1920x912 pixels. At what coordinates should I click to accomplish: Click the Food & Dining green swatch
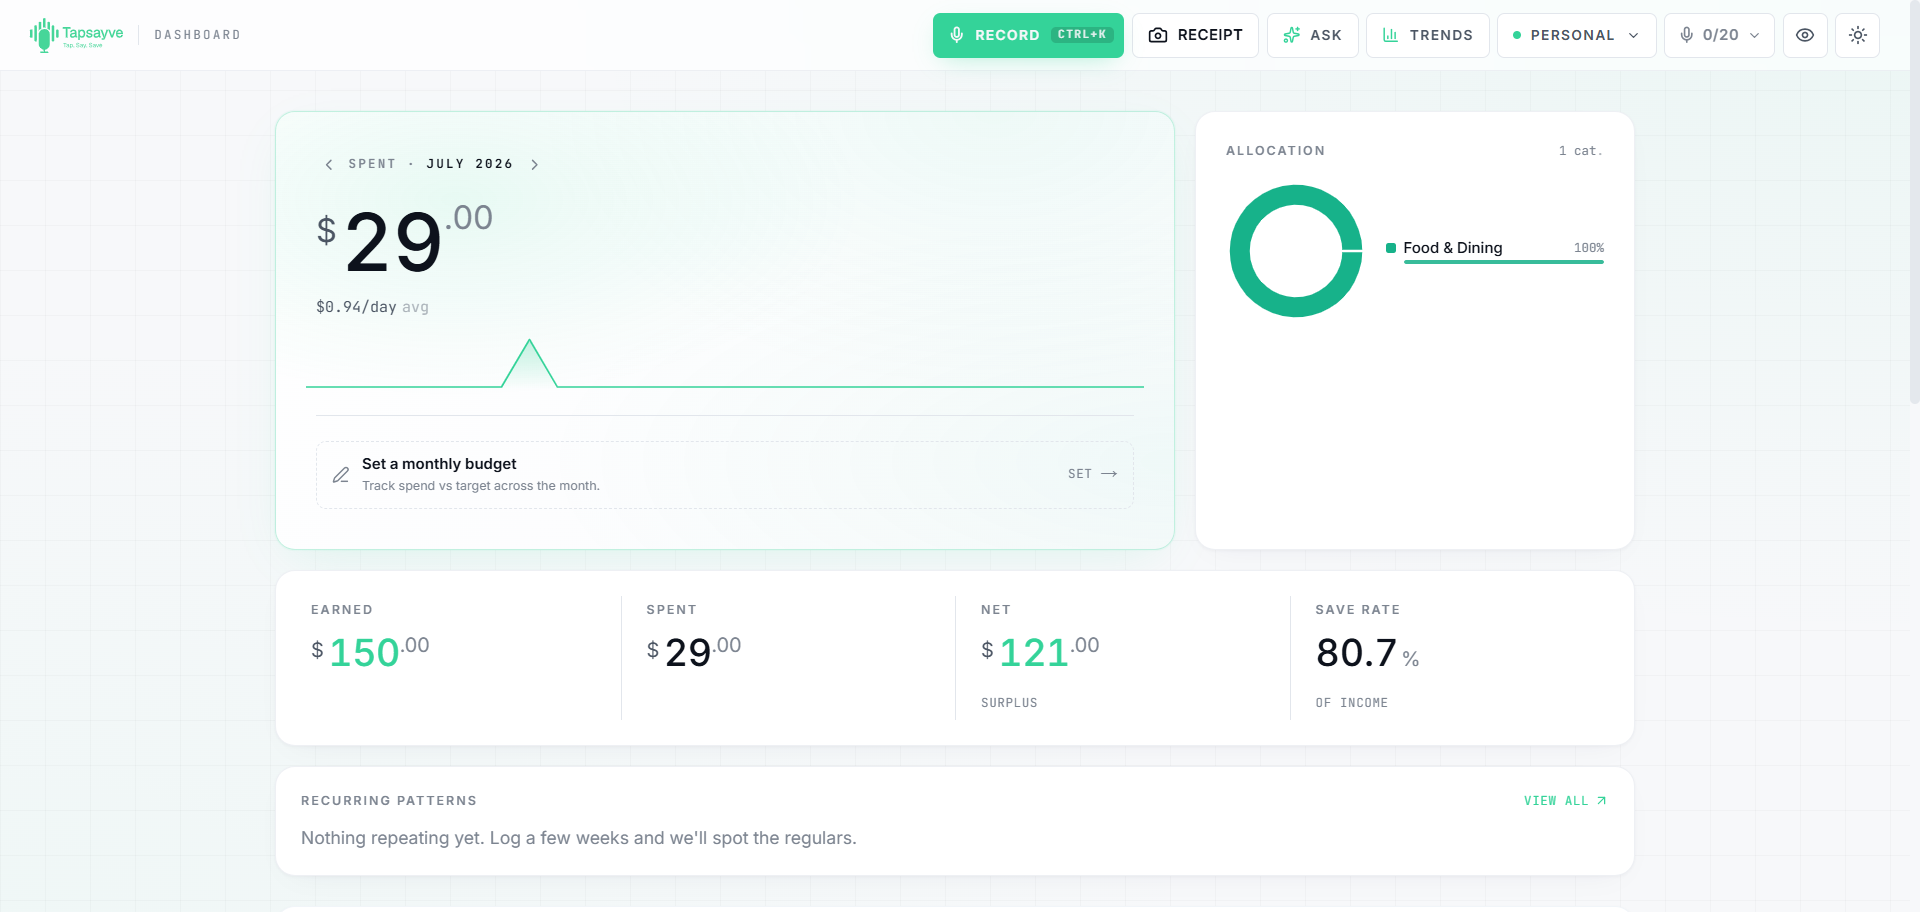pyautogui.click(x=1390, y=248)
